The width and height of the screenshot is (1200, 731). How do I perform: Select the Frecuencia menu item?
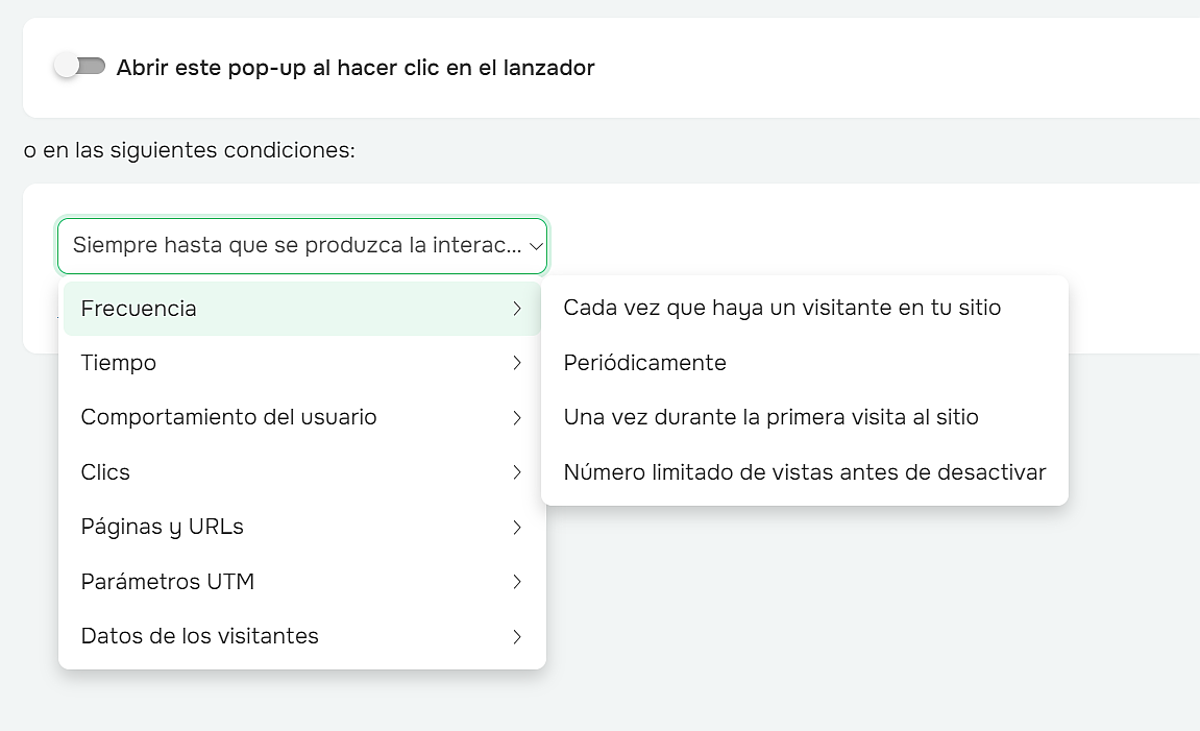coord(302,308)
